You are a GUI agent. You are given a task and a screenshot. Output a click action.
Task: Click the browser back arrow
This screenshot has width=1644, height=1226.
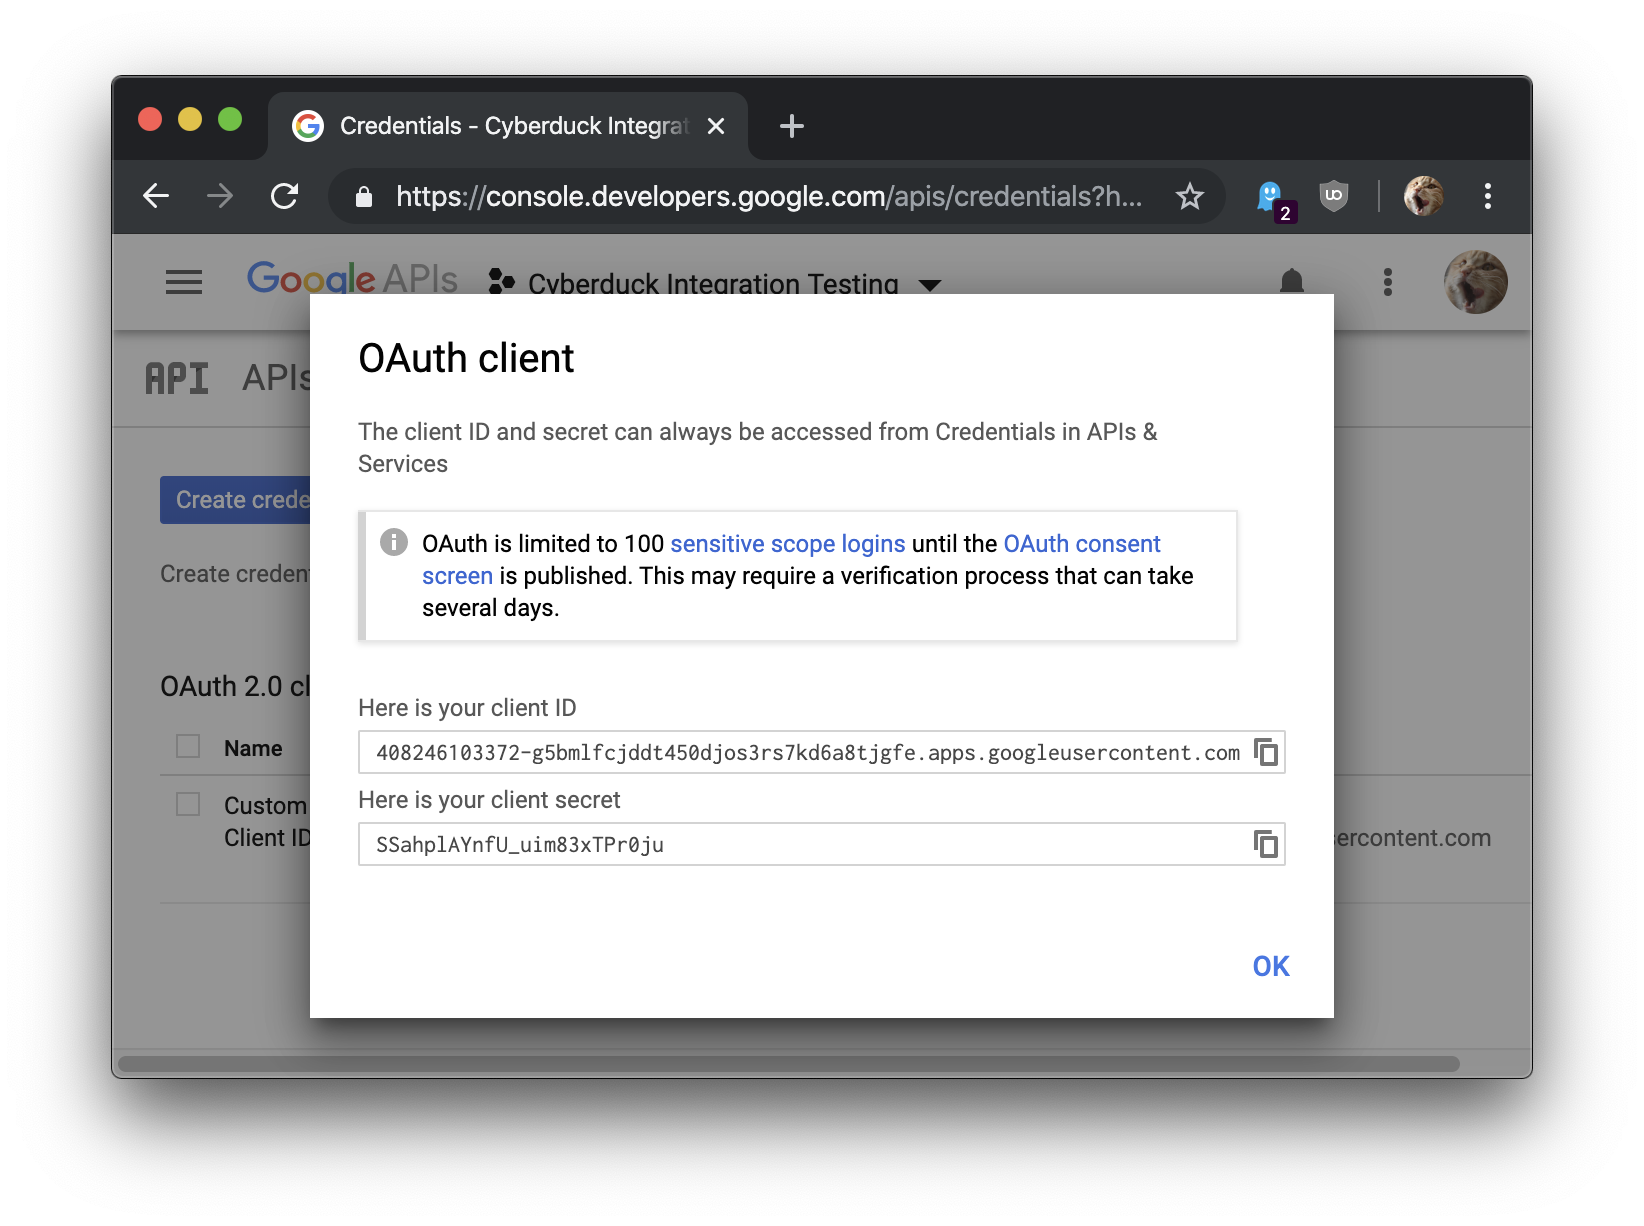[156, 196]
